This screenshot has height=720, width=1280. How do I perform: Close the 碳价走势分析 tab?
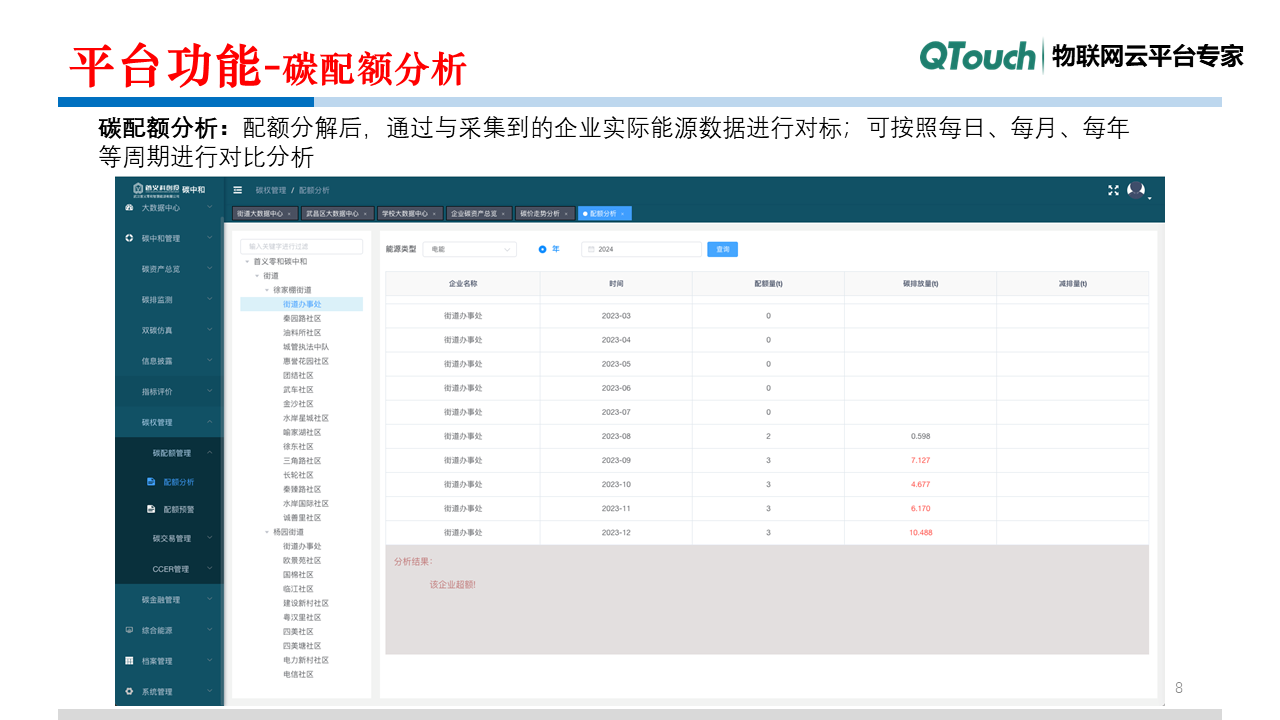coord(568,213)
